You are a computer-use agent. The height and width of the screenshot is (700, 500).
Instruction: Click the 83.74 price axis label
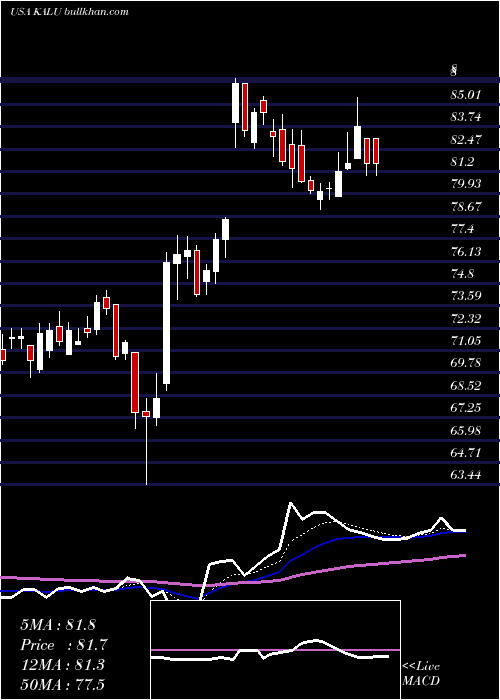(x=466, y=117)
